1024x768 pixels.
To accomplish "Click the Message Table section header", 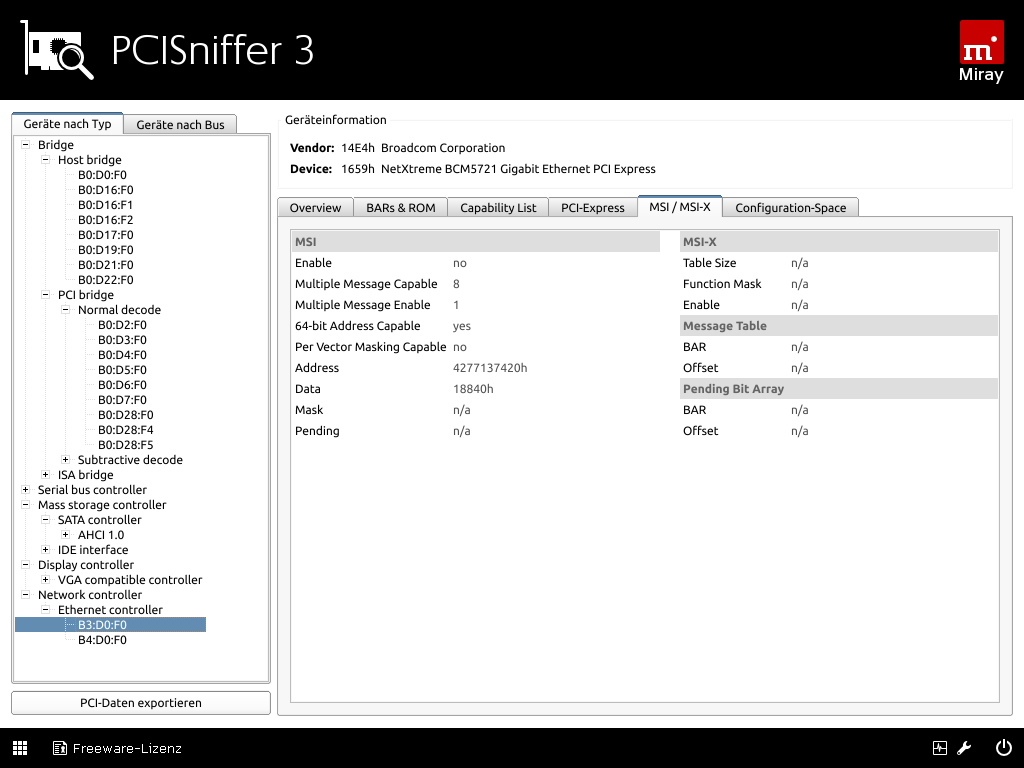I will [839, 326].
